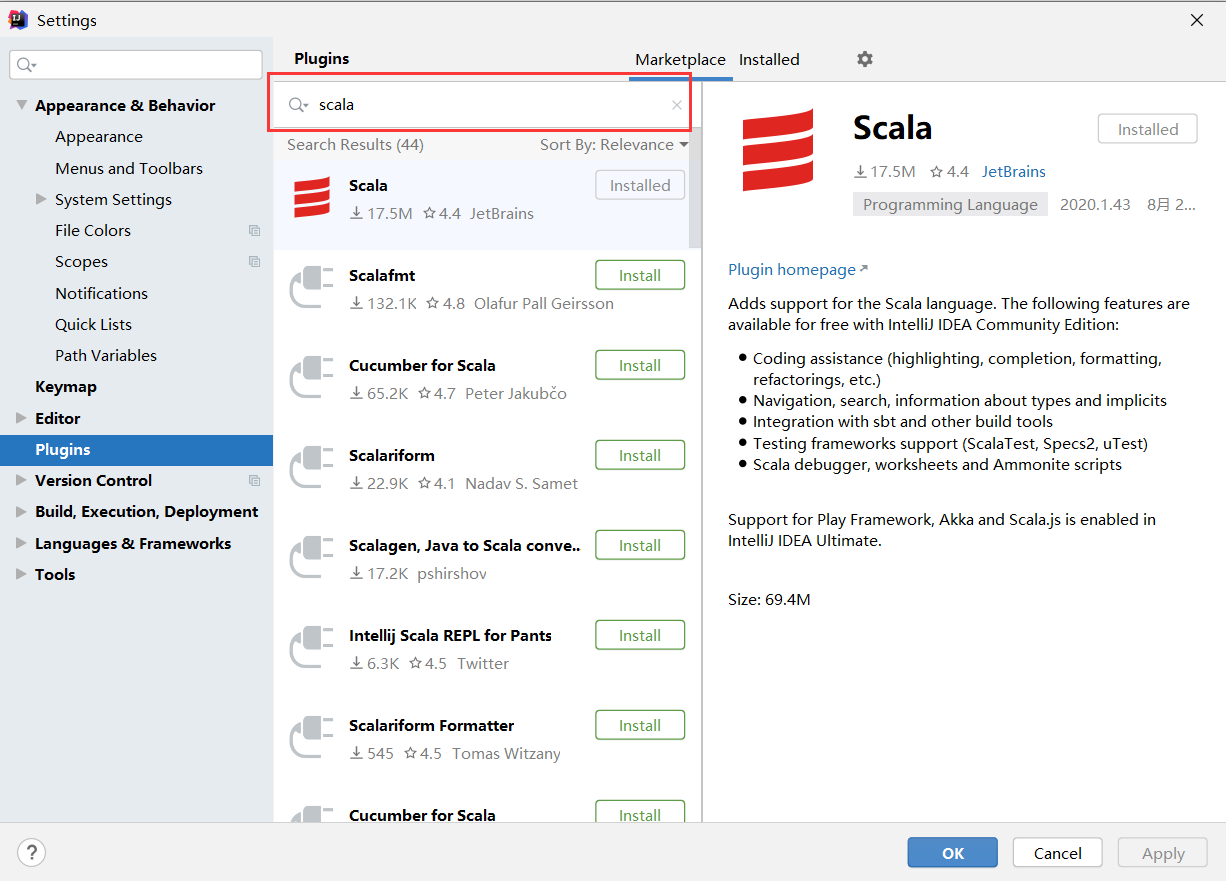Select Intellij Scala REPL for Pants title
This screenshot has width=1226, height=881.
[x=450, y=636]
